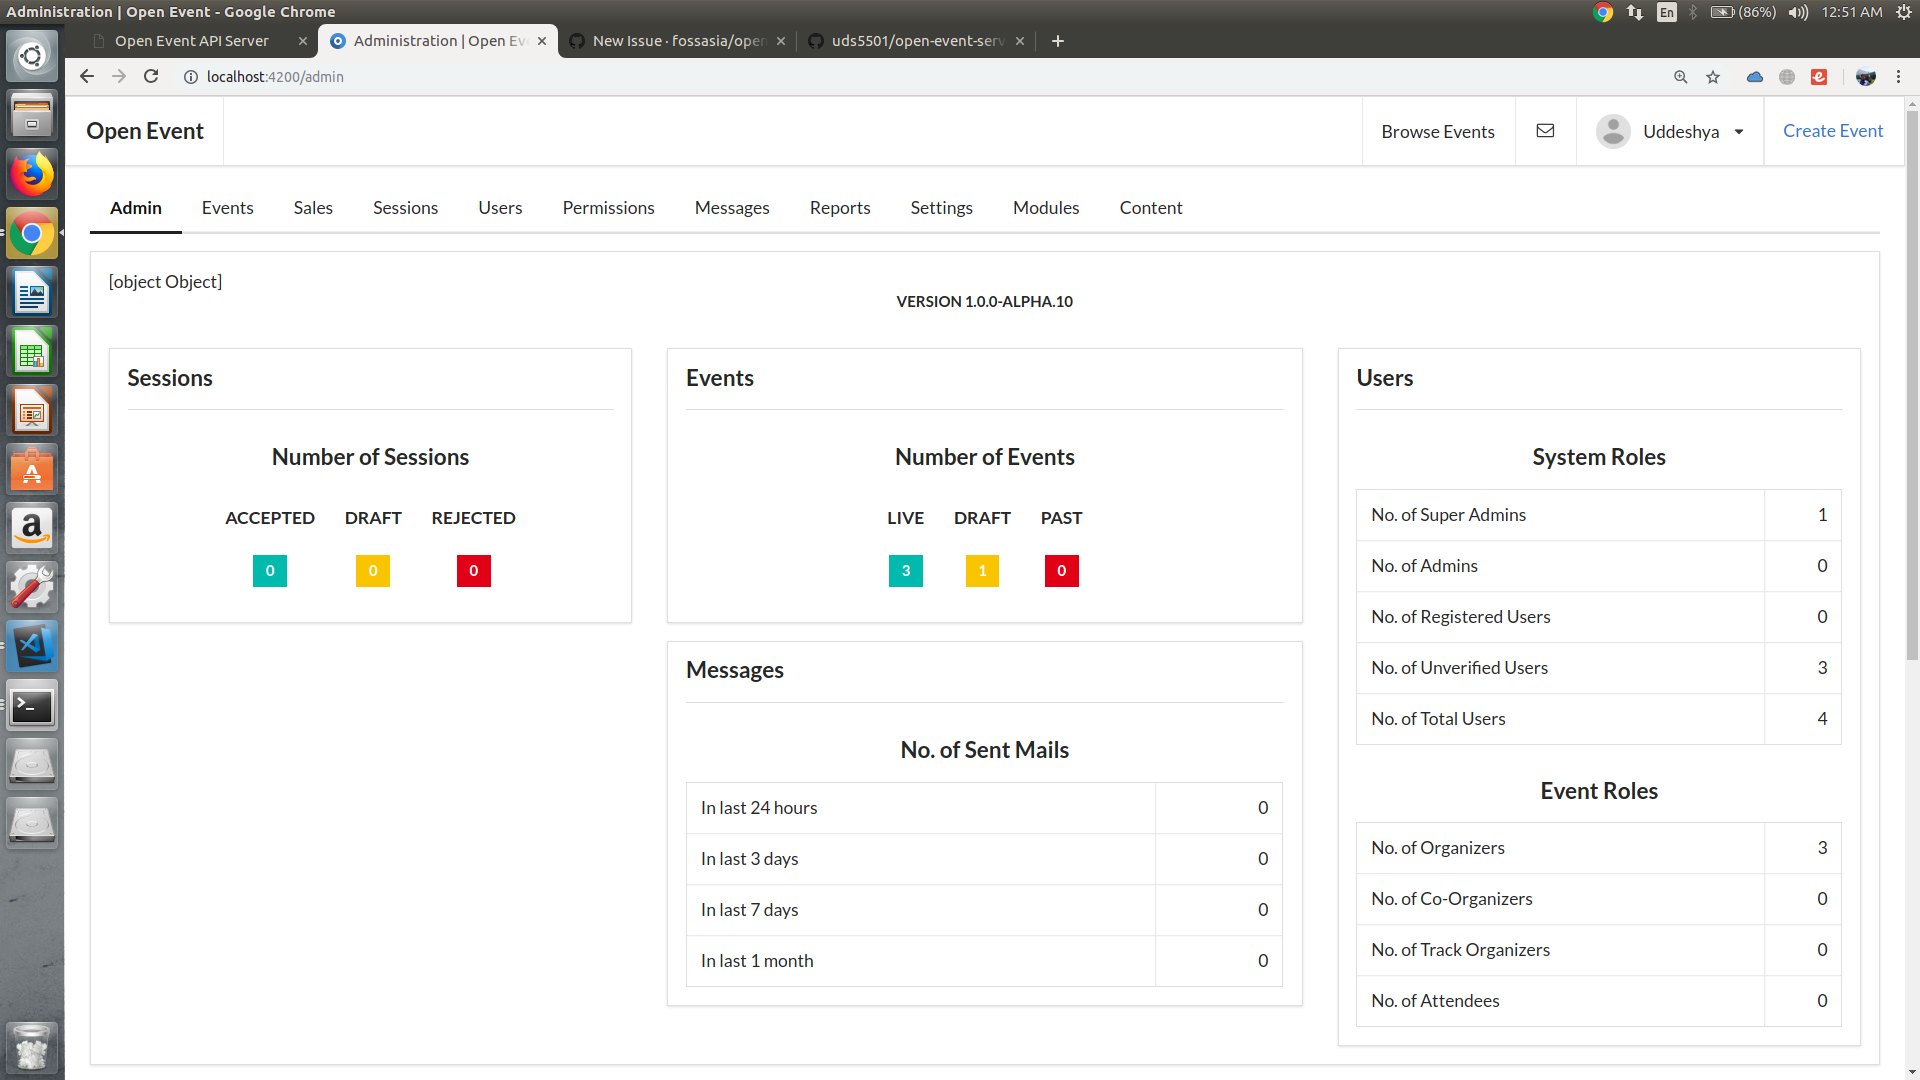The height and width of the screenshot is (1080, 1920).
Task: Open the Settings admin tab
Action: coord(941,208)
